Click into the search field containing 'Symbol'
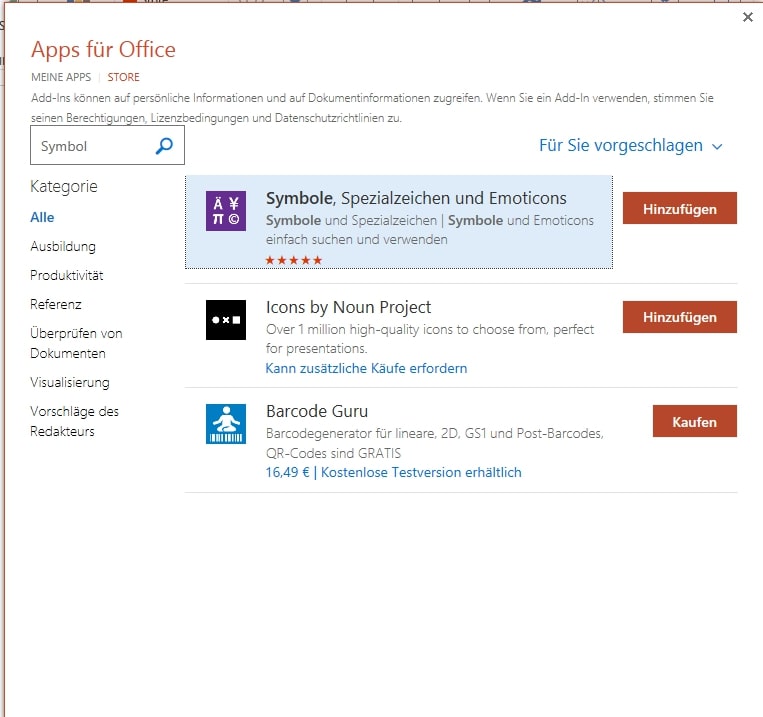The image size is (763, 717). pyautogui.click(x=92, y=146)
